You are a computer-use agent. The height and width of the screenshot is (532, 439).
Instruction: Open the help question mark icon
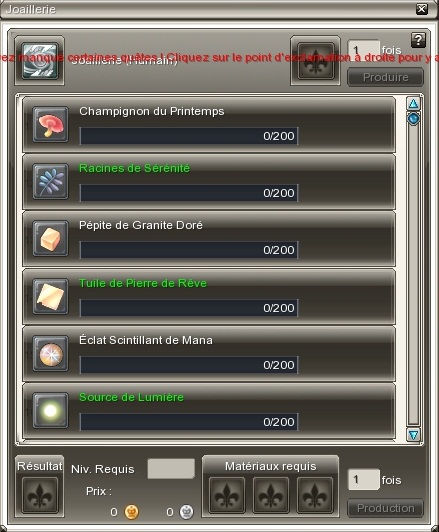tap(418, 40)
